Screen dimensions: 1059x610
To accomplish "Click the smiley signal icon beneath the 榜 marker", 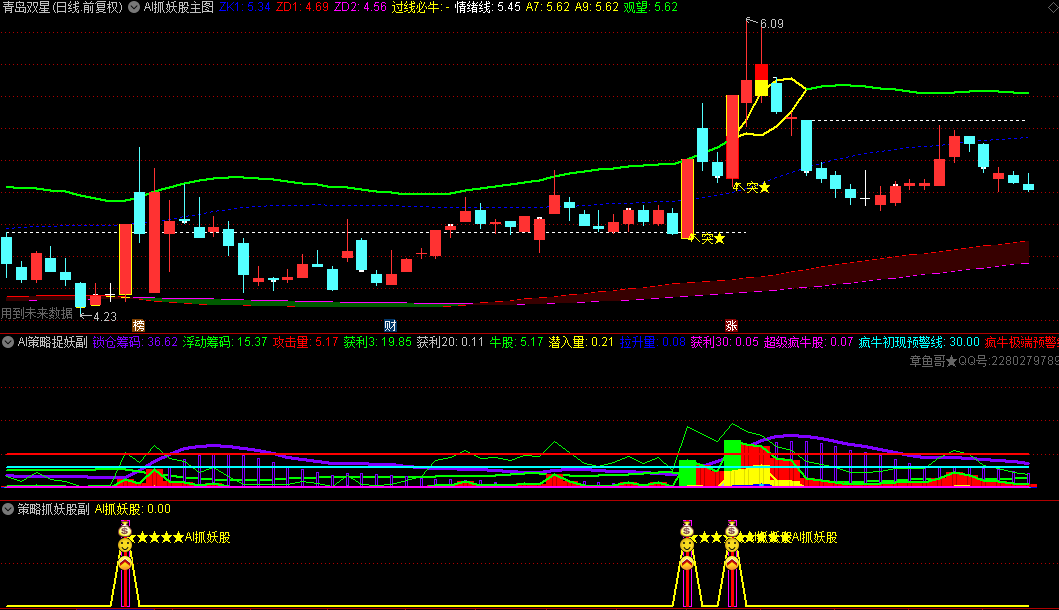I will coord(125,544).
